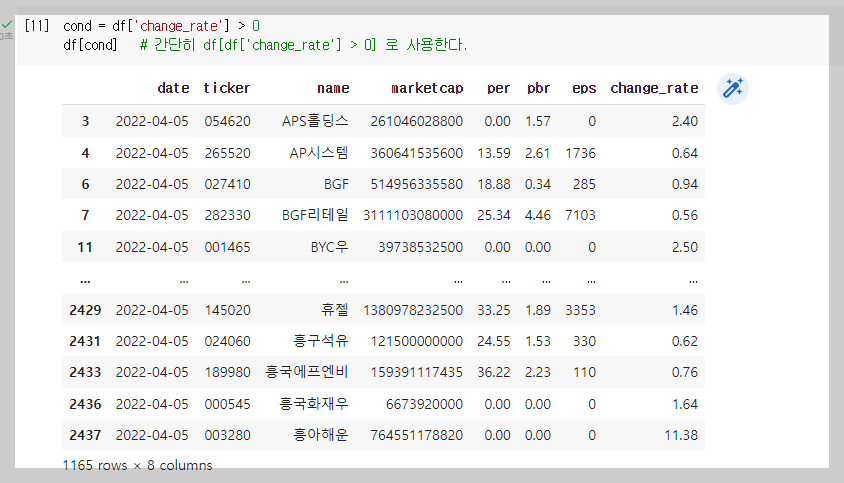Click row index 2429

tap(85, 310)
